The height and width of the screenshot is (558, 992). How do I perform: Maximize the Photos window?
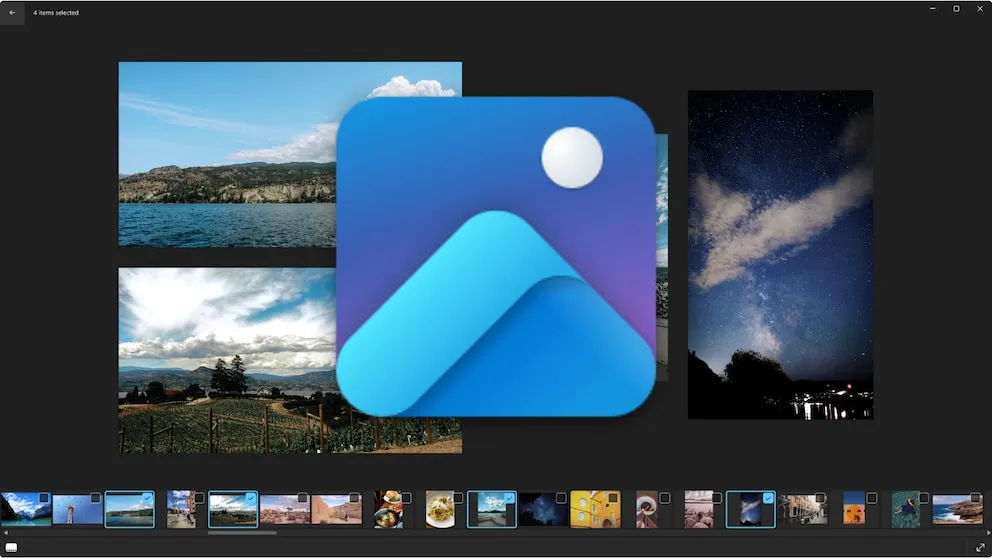(957, 9)
